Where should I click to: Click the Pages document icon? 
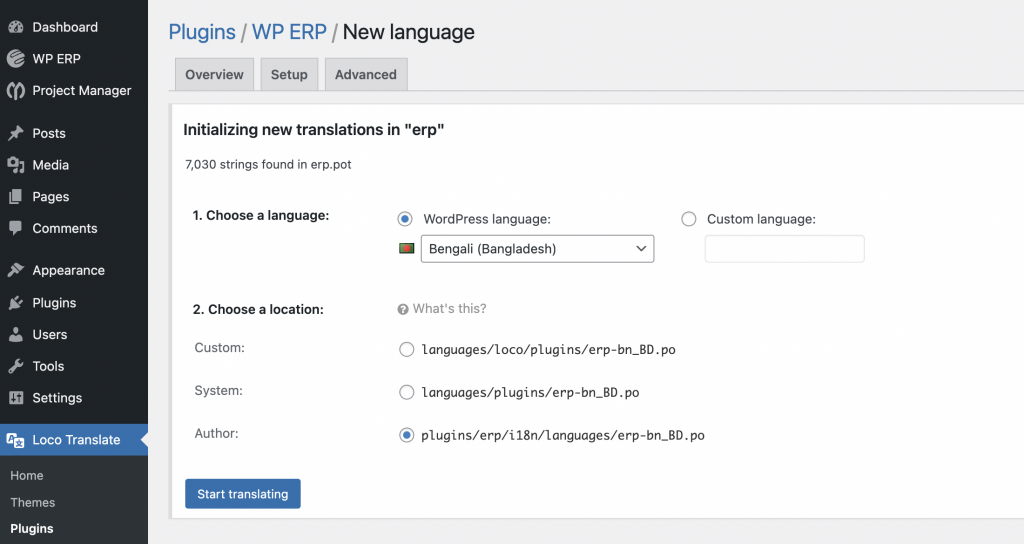coord(16,197)
